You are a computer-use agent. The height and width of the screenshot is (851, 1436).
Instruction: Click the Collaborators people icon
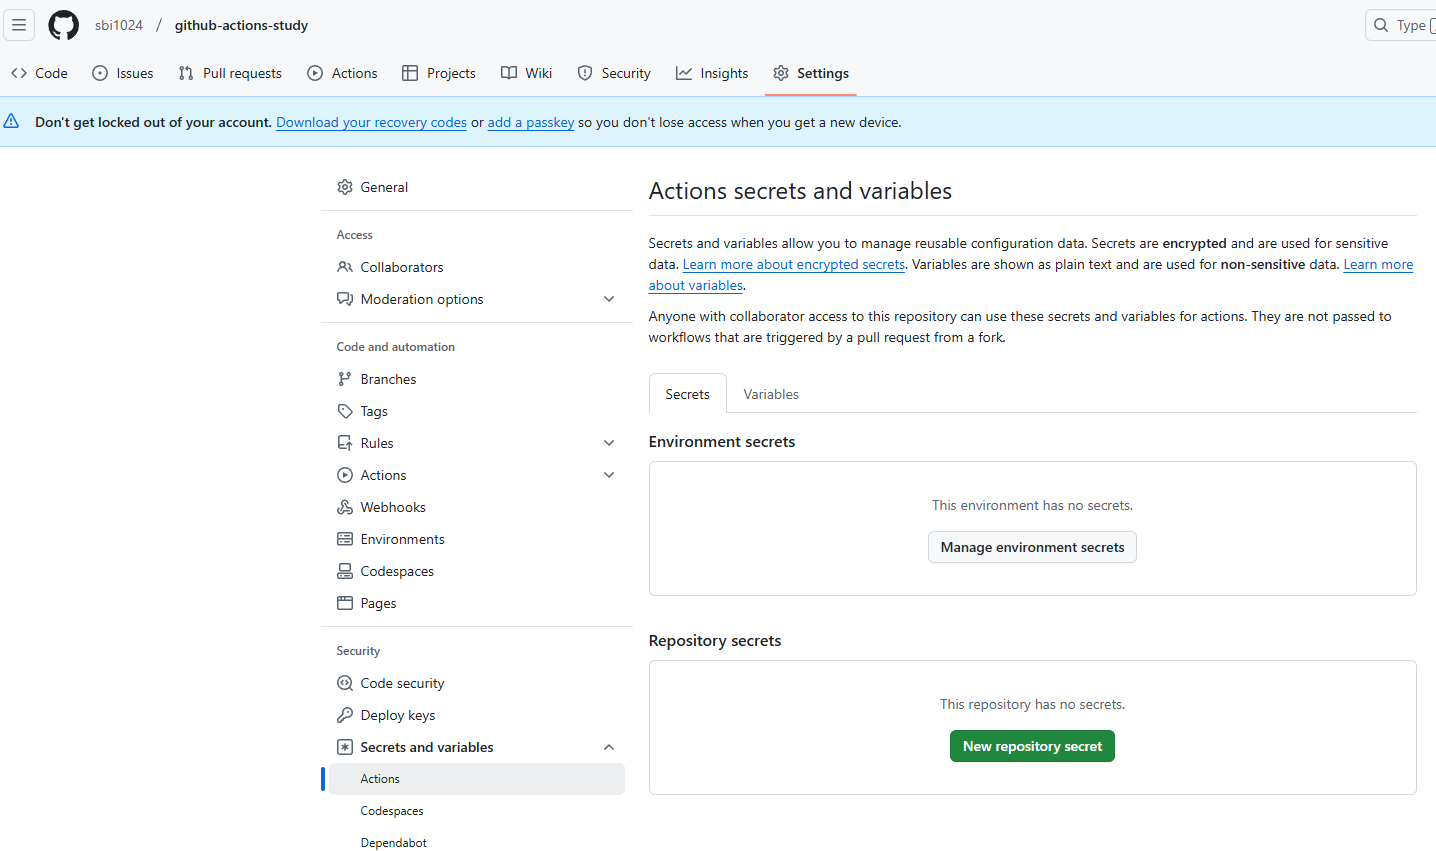click(x=345, y=267)
